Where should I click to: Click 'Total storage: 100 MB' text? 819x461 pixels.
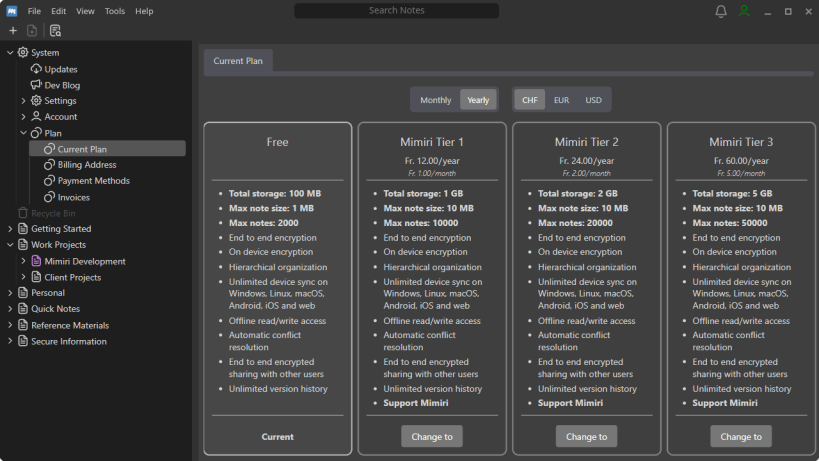pyautogui.click(x=275, y=194)
